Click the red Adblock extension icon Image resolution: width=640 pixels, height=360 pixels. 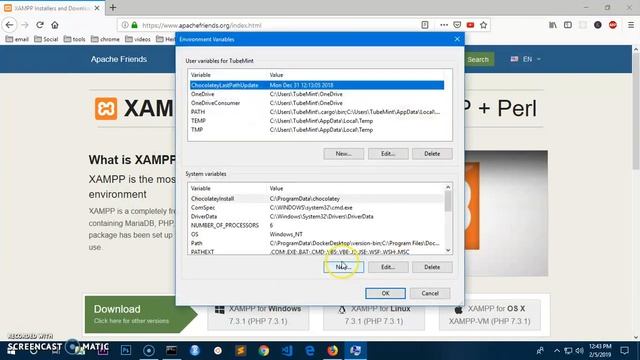[x=613, y=25]
